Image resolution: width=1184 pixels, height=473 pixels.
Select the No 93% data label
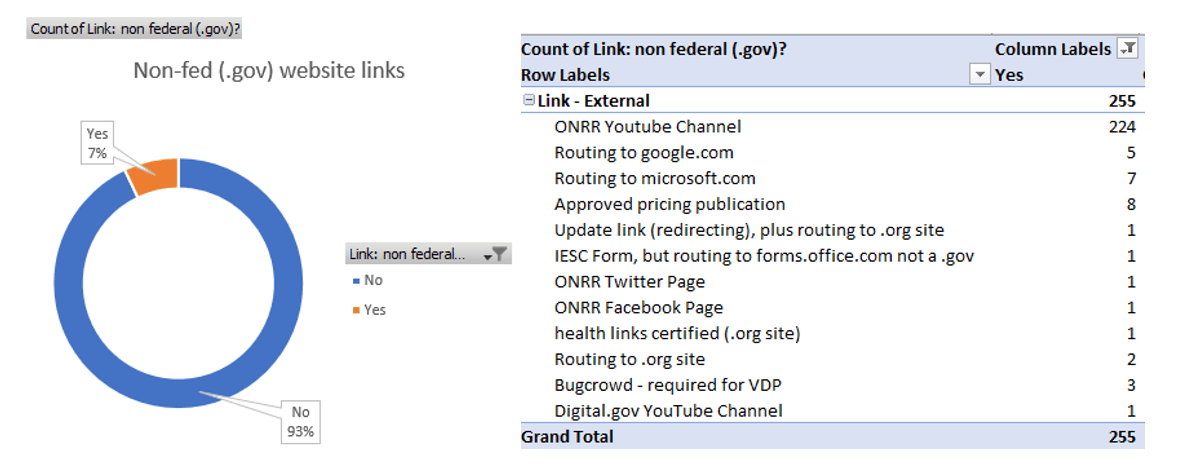301,423
